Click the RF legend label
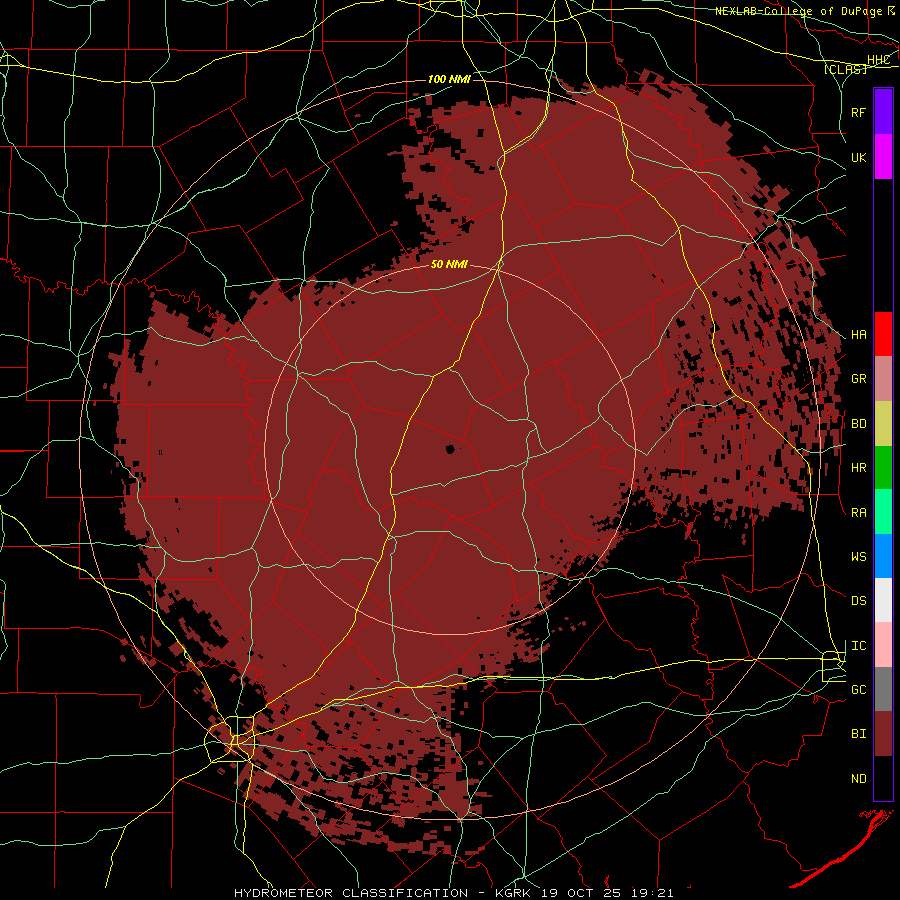Image resolution: width=900 pixels, height=900 pixels. click(858, 112)
